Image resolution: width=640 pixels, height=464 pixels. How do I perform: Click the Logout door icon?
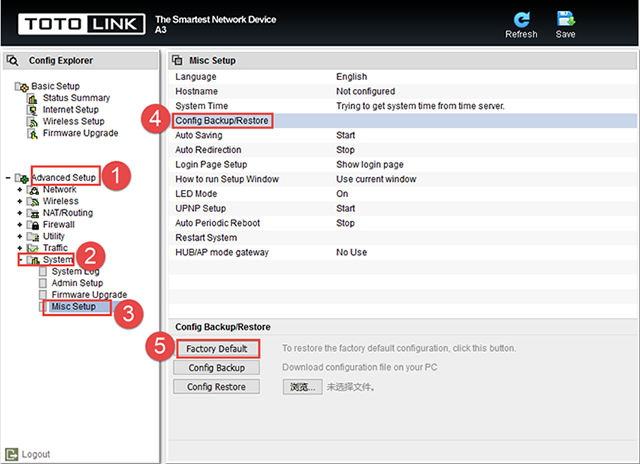pyautogui.click(x=11, y=454)
